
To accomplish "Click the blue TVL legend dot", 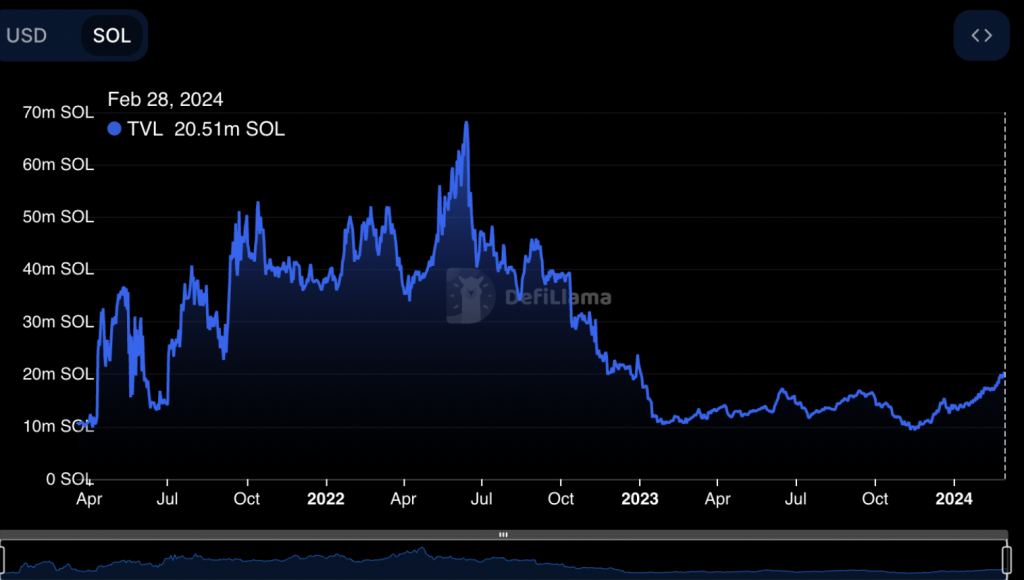I will (114, 129).
